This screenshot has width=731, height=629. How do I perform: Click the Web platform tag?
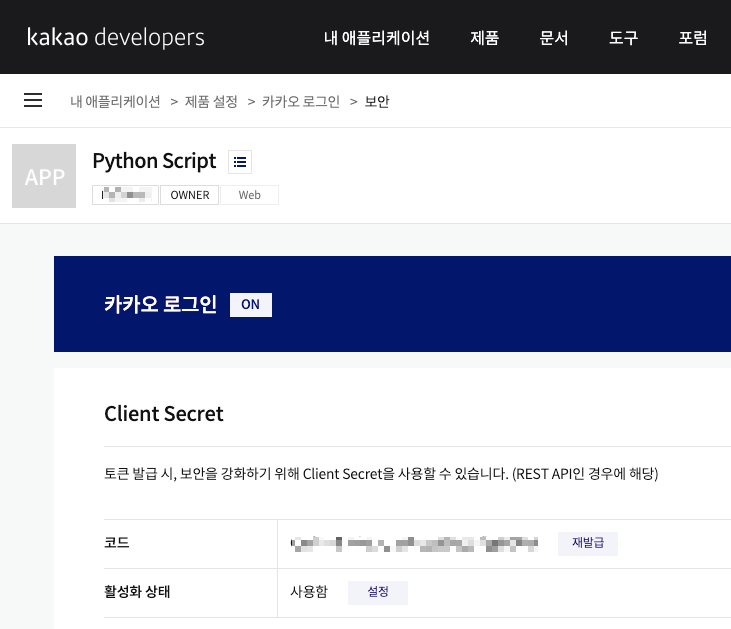click(249, 195)
